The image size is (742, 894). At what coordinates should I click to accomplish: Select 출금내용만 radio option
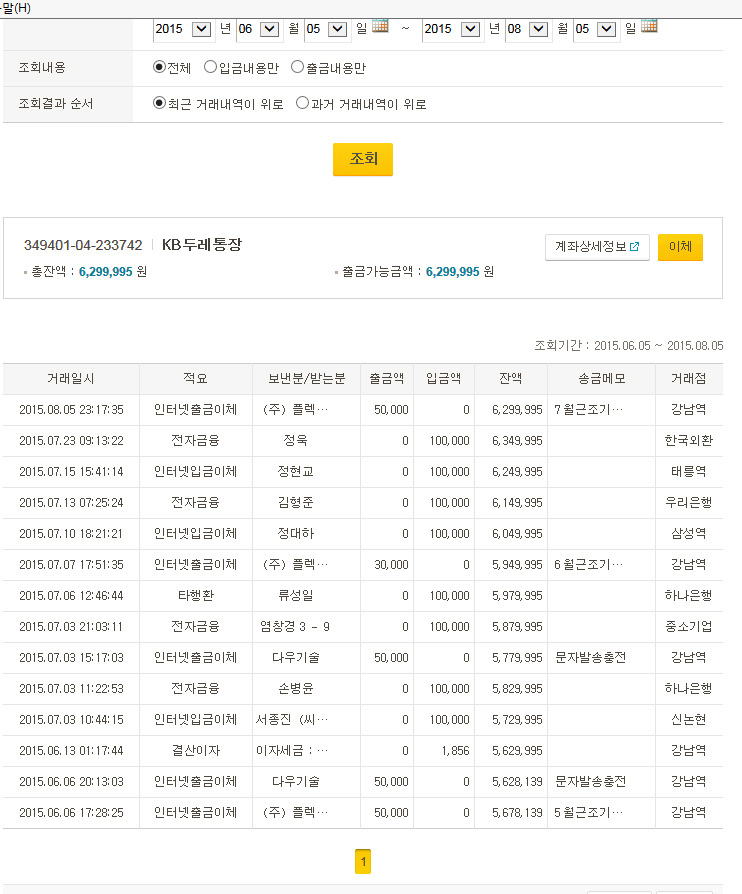click(x=297, y=67)
